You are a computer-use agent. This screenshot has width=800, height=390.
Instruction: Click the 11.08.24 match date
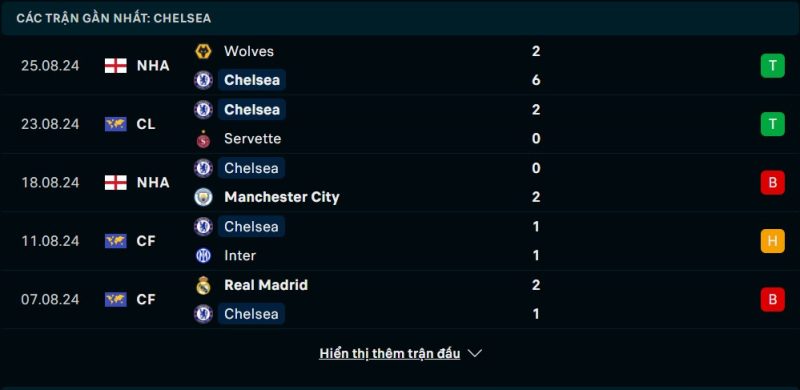[x=50, y=241]
